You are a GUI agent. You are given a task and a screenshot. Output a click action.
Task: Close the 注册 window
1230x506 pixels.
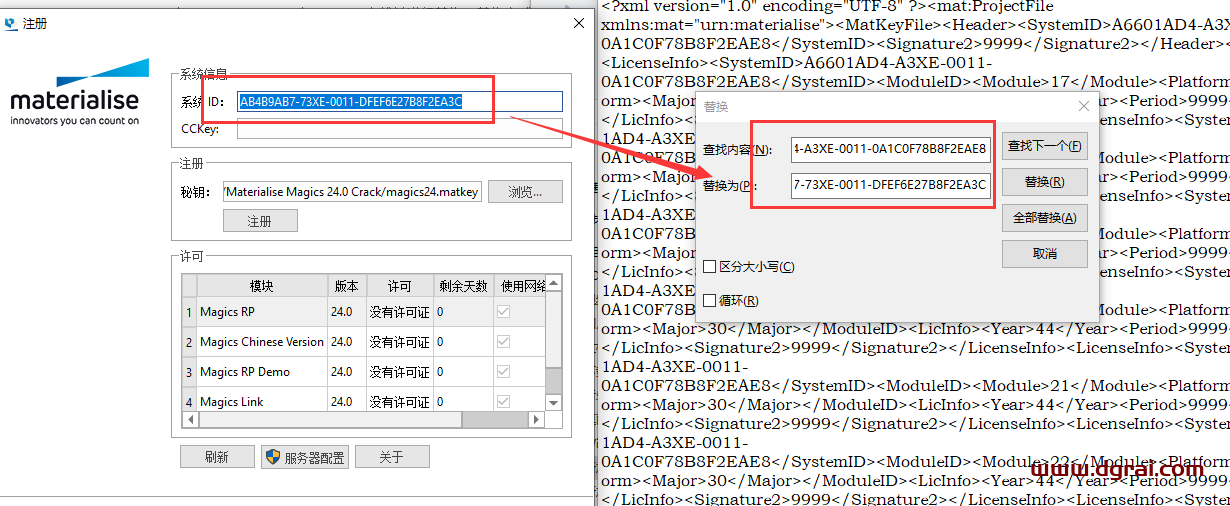click(x=579, y=23)
